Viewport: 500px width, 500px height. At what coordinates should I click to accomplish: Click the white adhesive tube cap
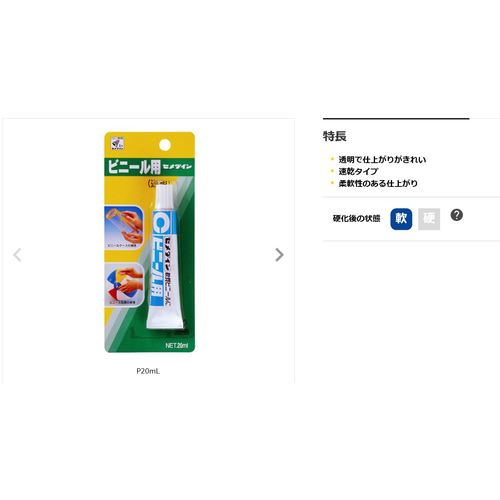pos(165,197)
